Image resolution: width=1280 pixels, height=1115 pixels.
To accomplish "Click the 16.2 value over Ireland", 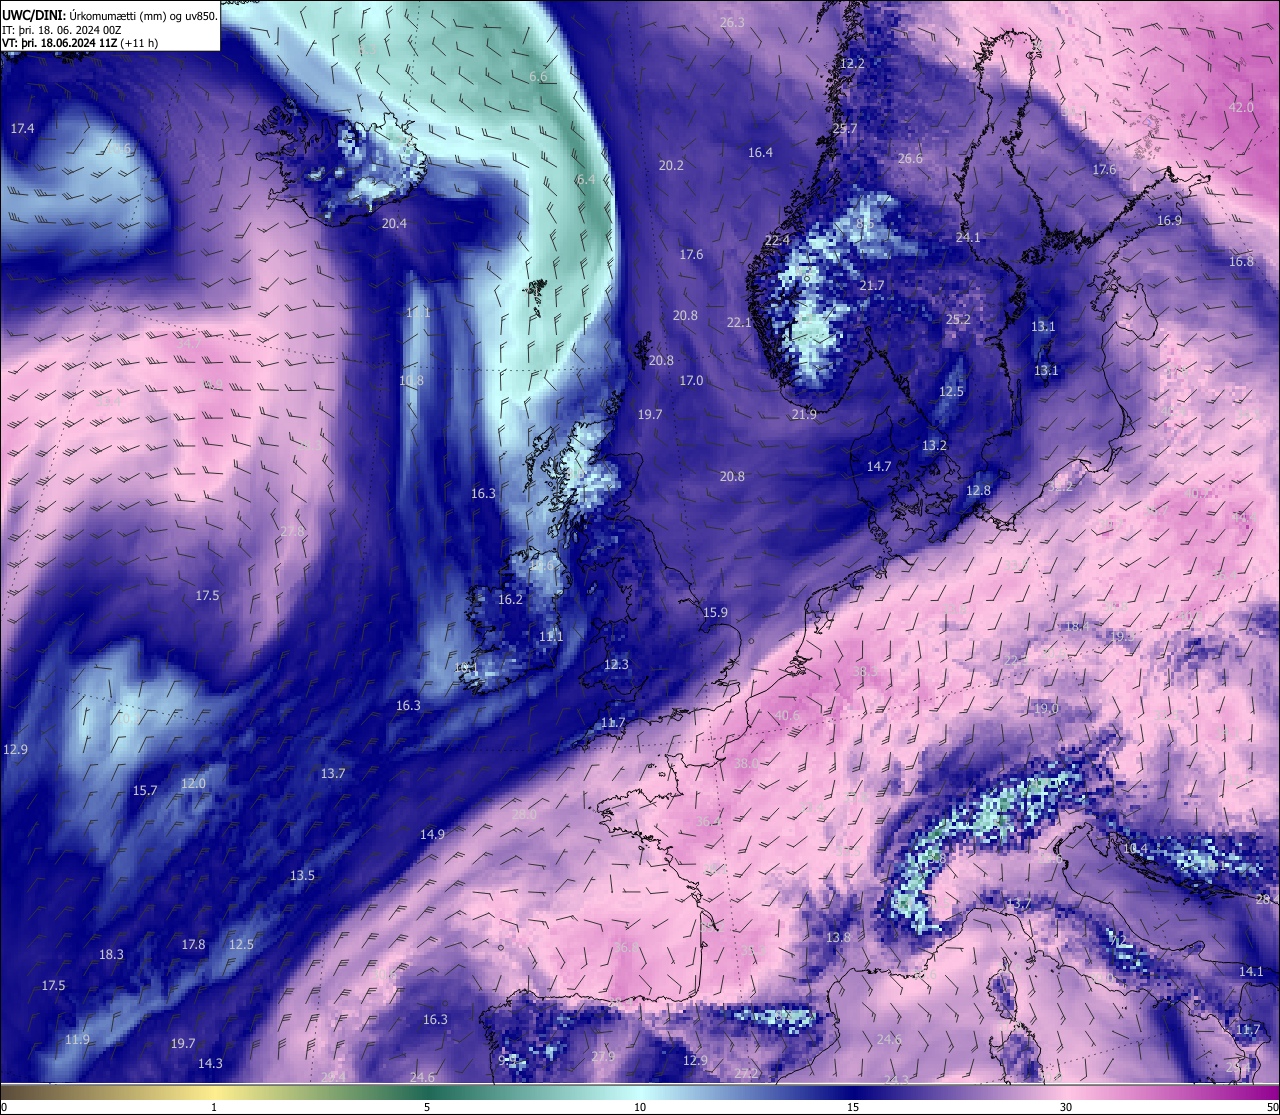I will point(510,600).
